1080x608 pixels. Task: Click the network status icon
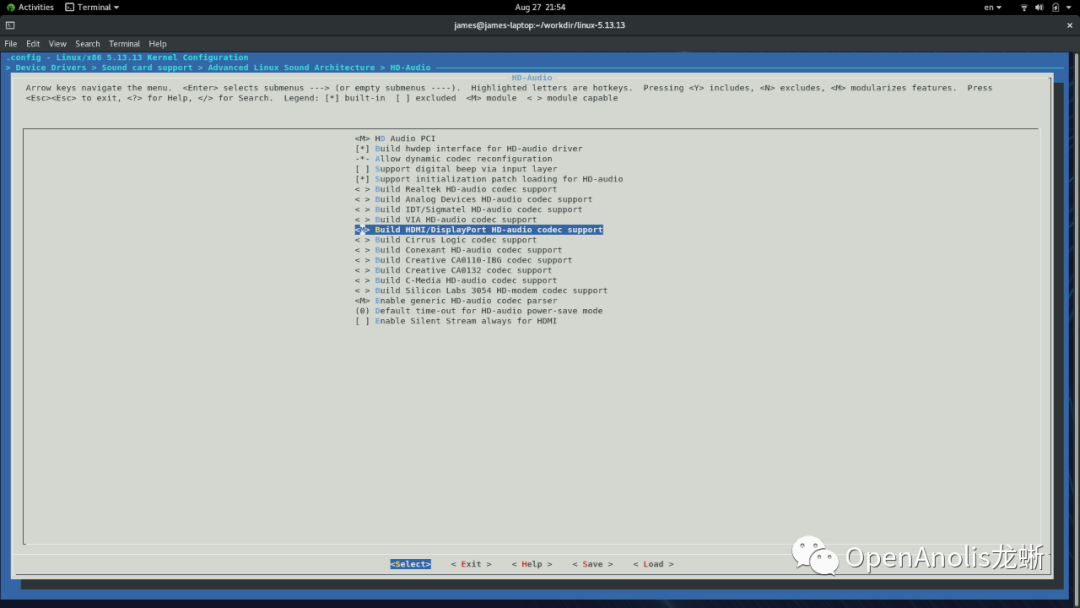pos(1024,7)
